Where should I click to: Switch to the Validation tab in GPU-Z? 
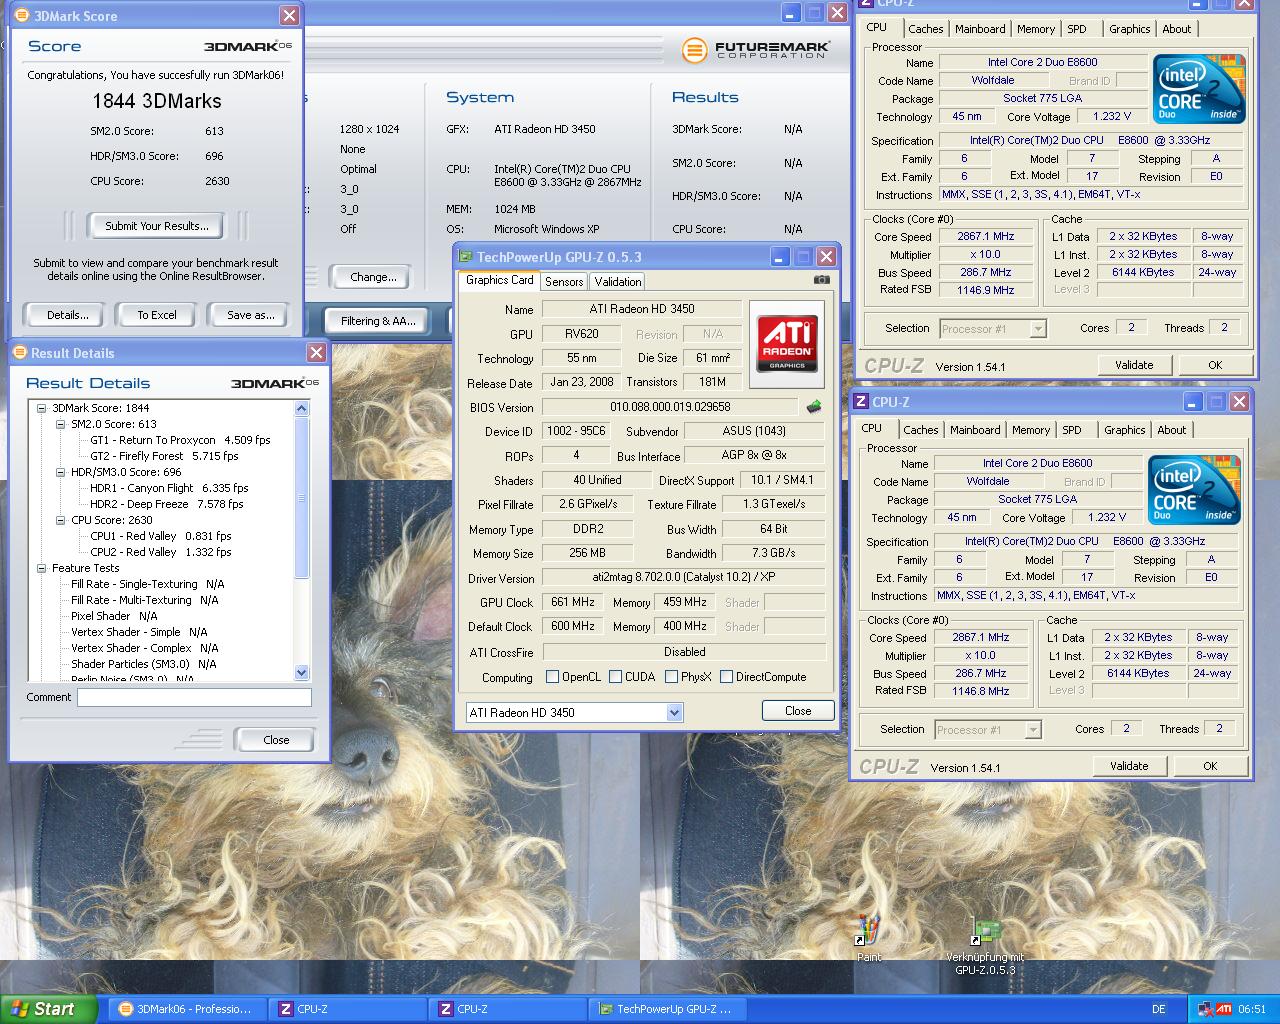point(618,282)
